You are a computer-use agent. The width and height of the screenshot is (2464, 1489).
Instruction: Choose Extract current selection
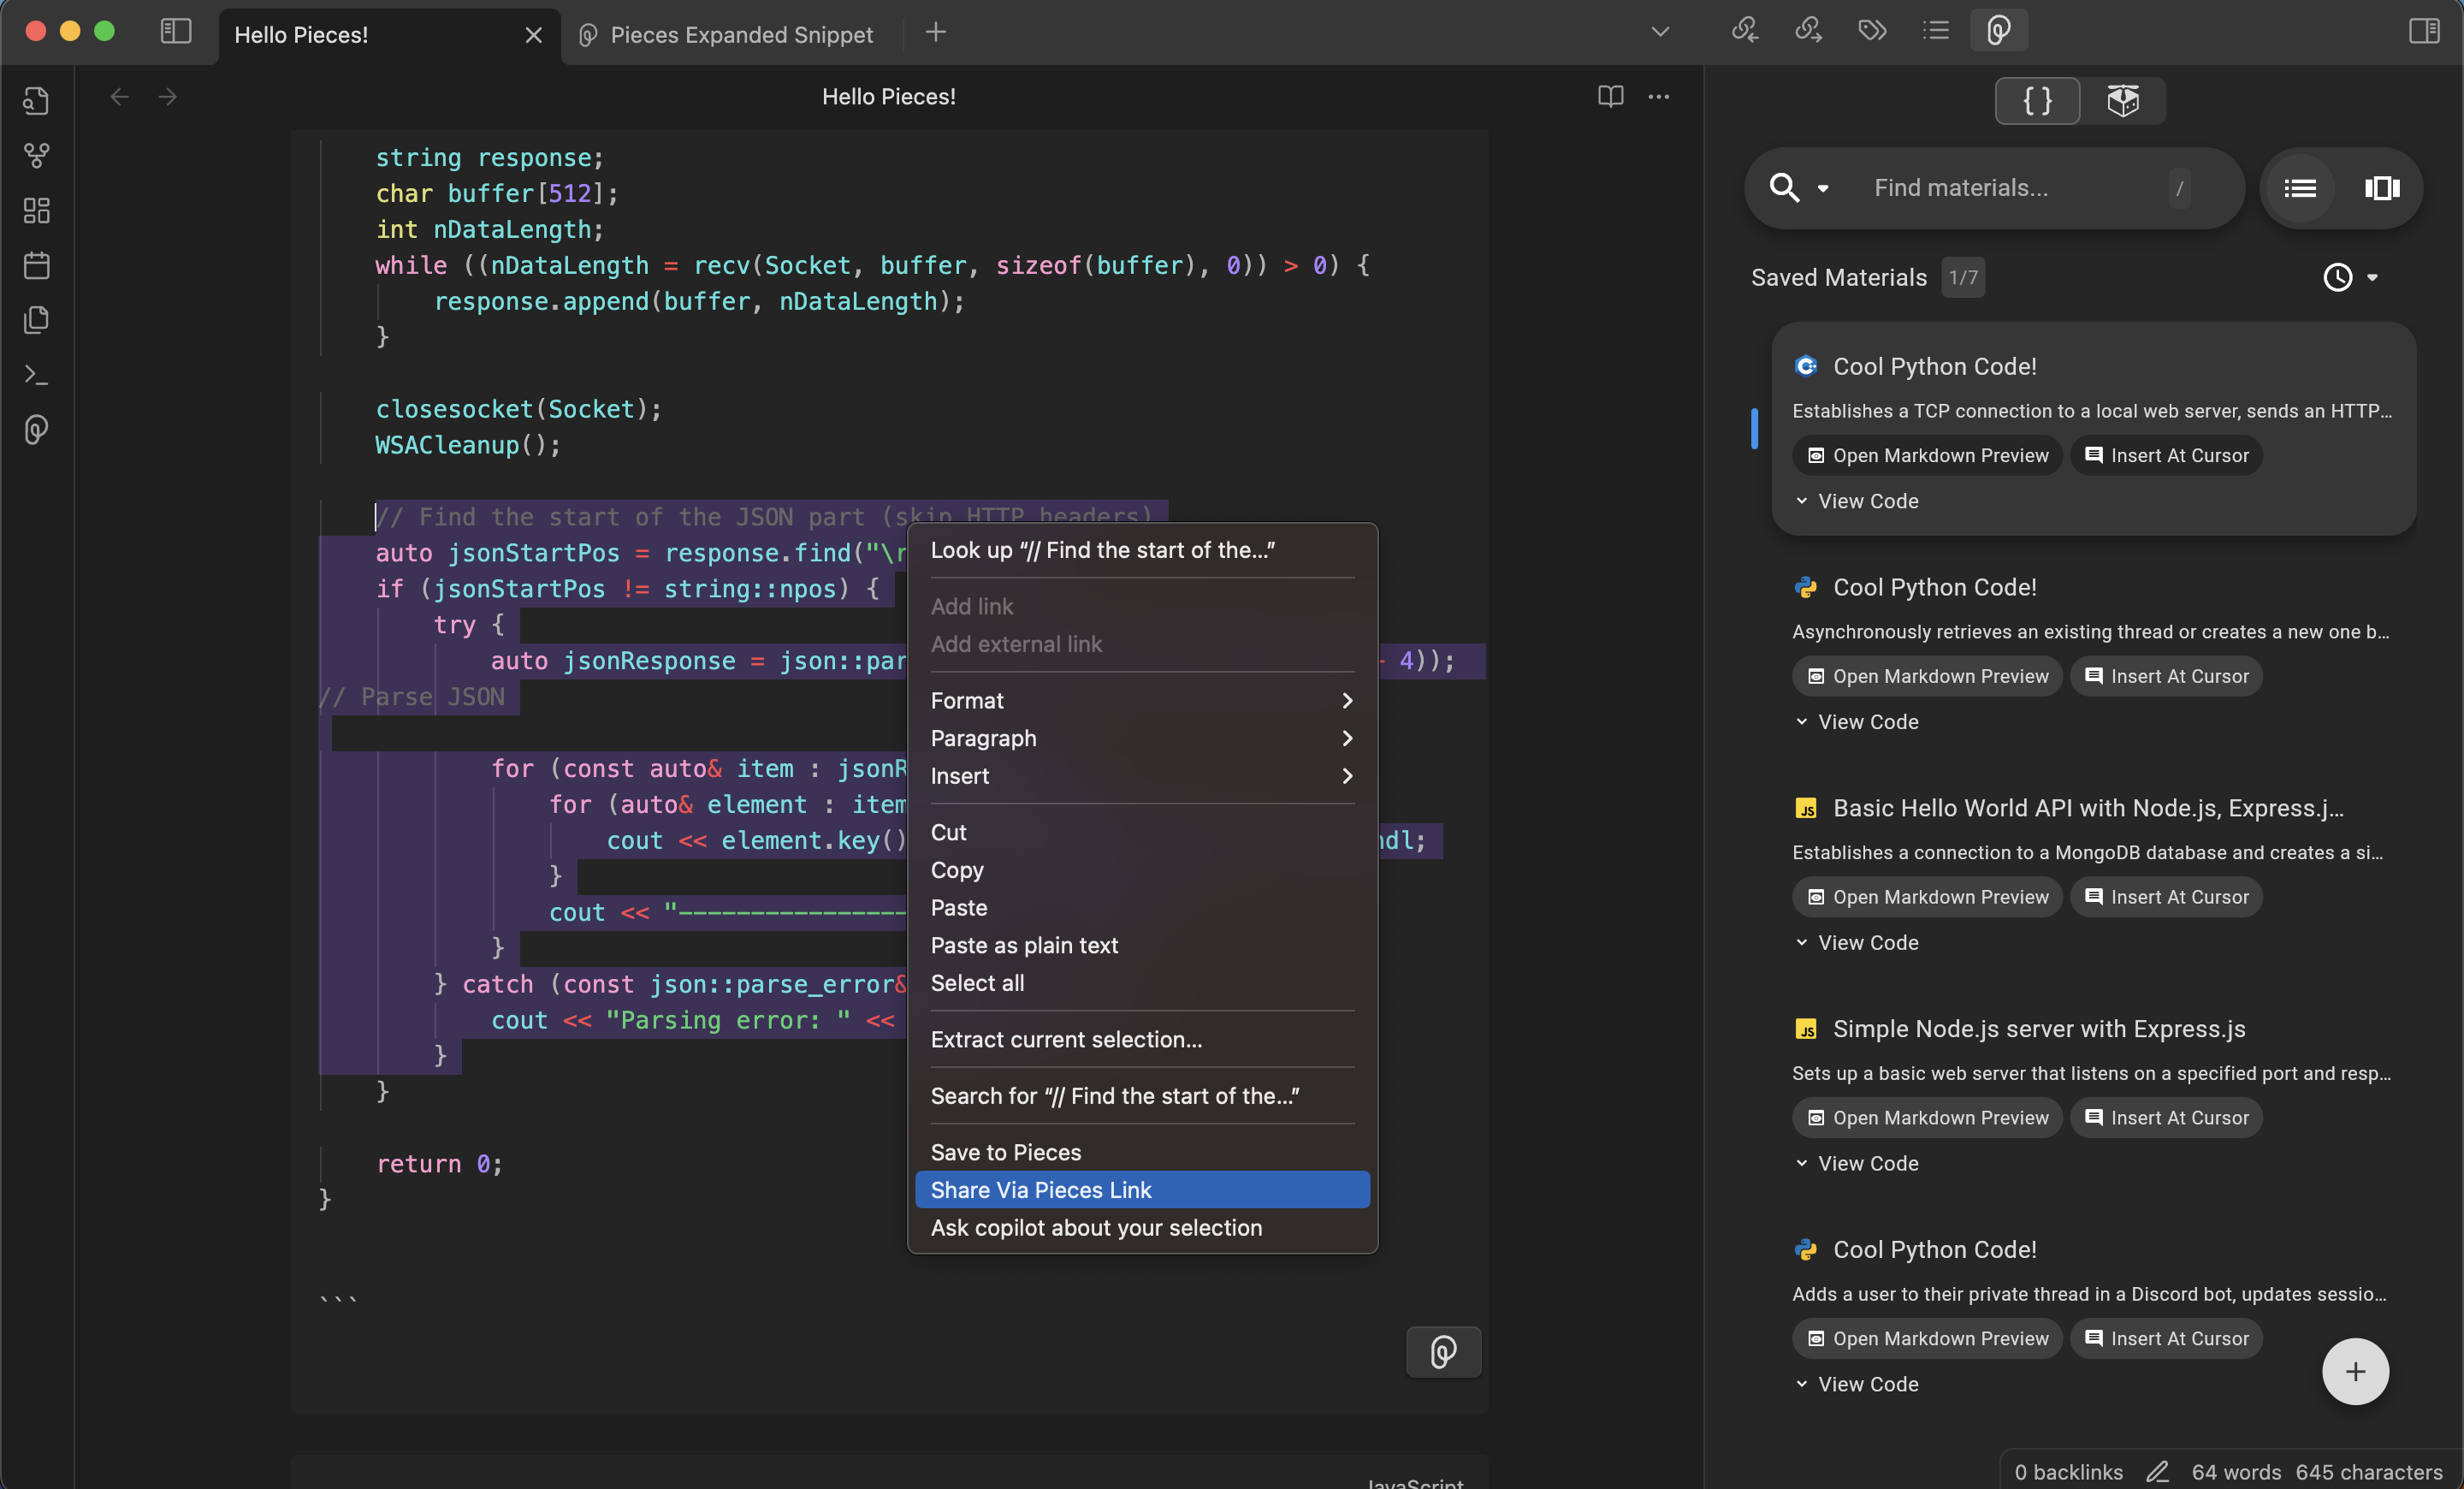(1142, 1040)
